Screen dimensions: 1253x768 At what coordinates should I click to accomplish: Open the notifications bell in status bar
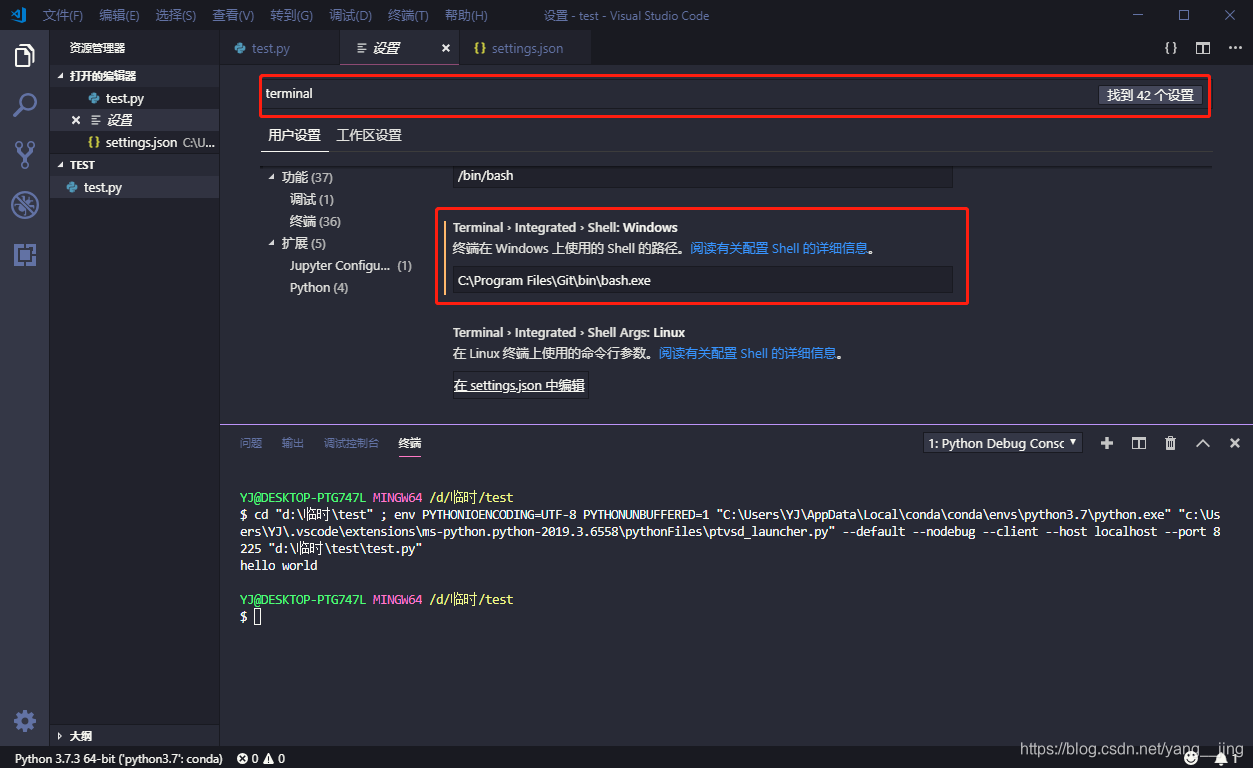[x=1222, y=759]
